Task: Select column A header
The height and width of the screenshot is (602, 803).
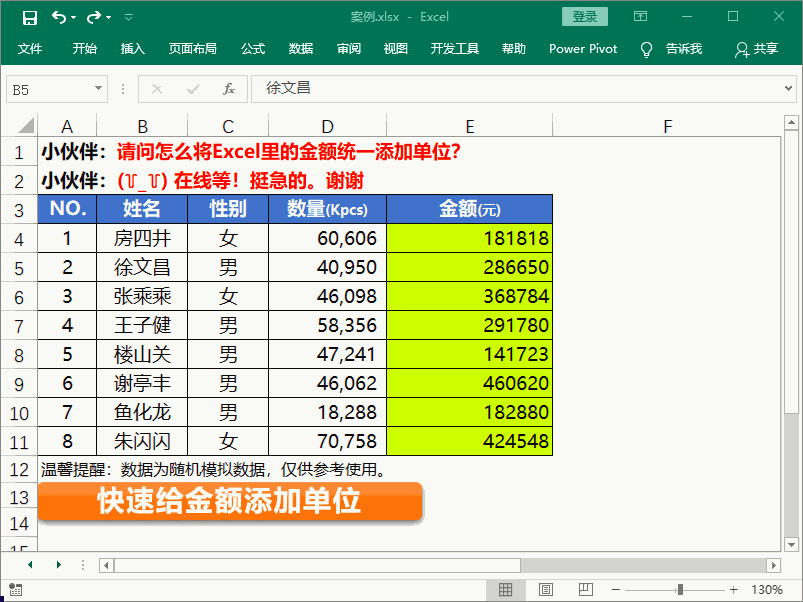Action: (x=67, y=126)
